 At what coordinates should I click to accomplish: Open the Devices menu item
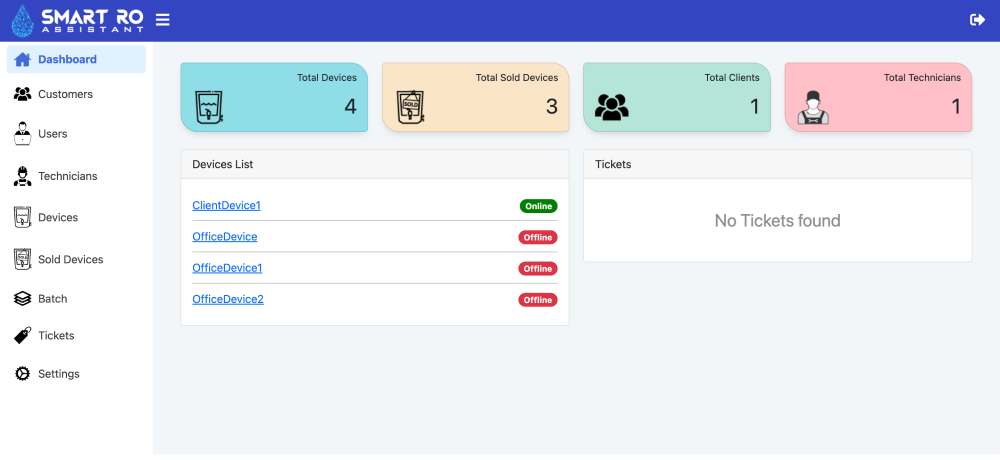pos(58,217)
